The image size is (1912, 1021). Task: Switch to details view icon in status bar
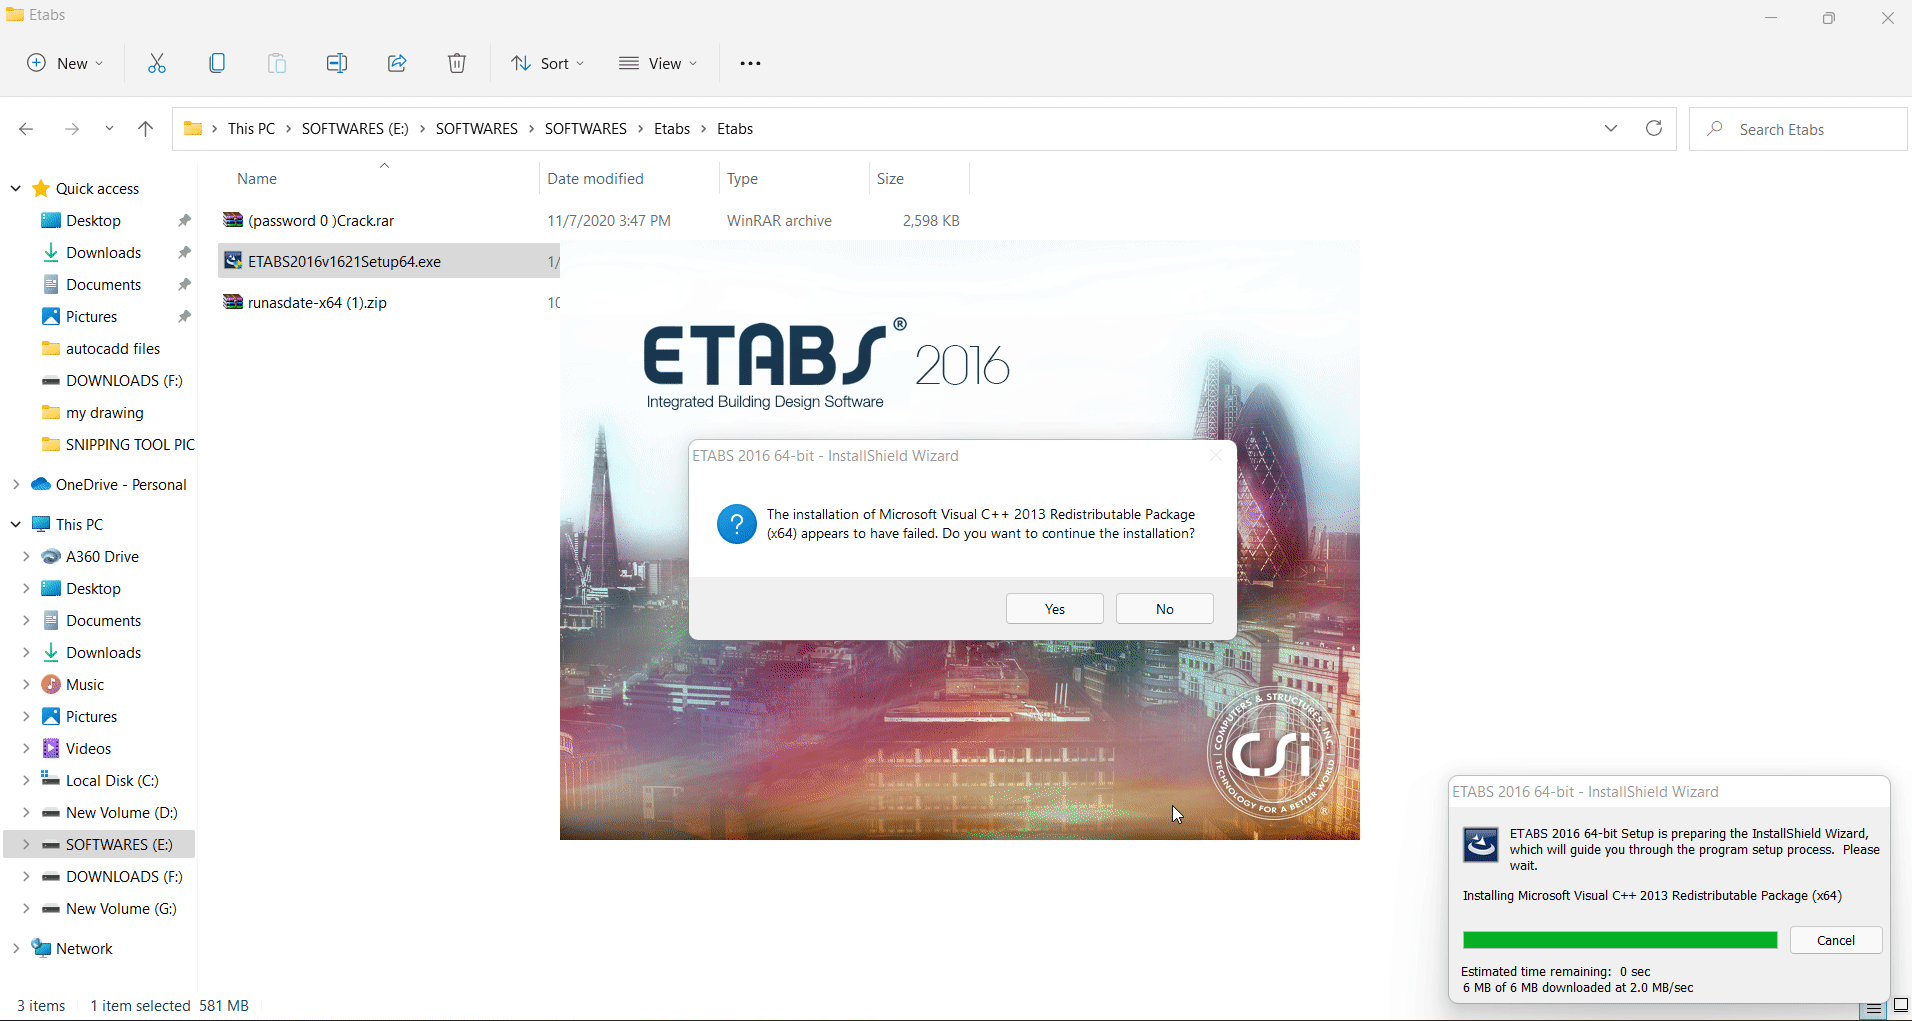point(1875,1008)
